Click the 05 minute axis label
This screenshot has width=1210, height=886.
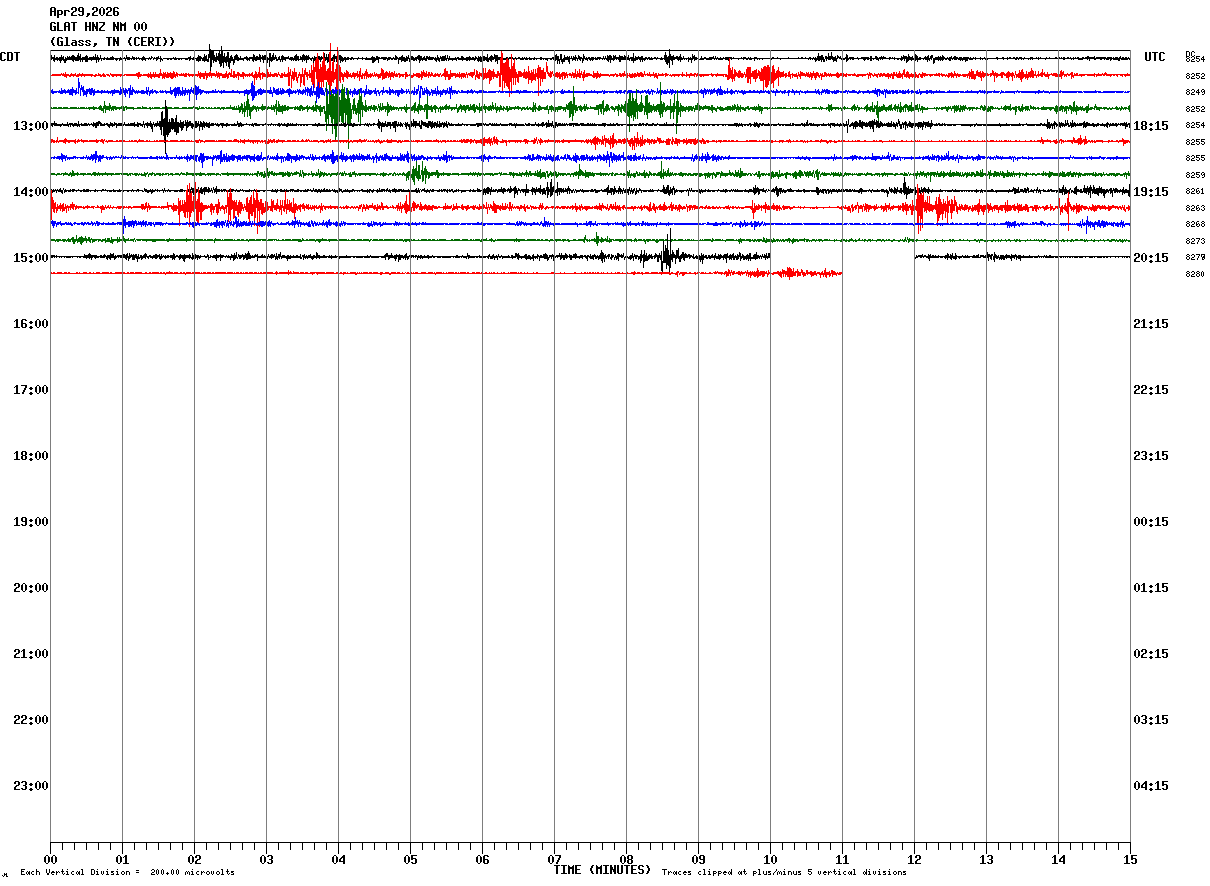click(410, 860)
